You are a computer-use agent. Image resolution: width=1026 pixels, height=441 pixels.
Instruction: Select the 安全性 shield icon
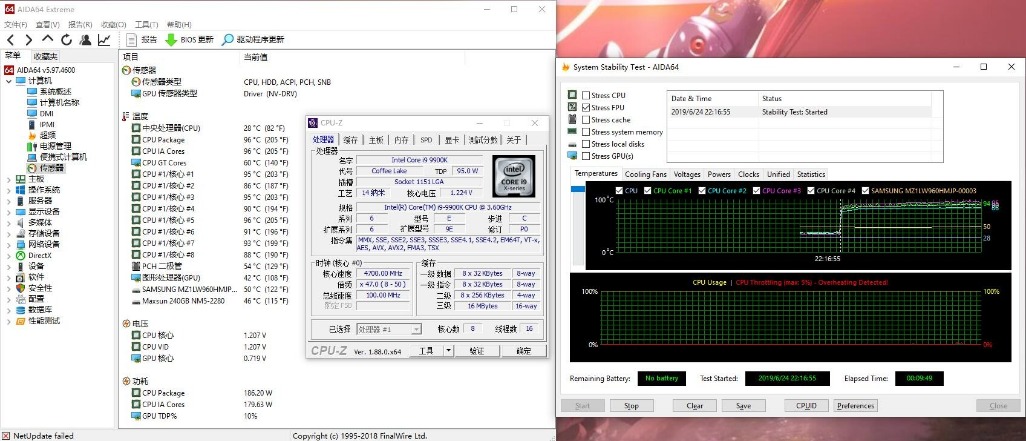21,288
